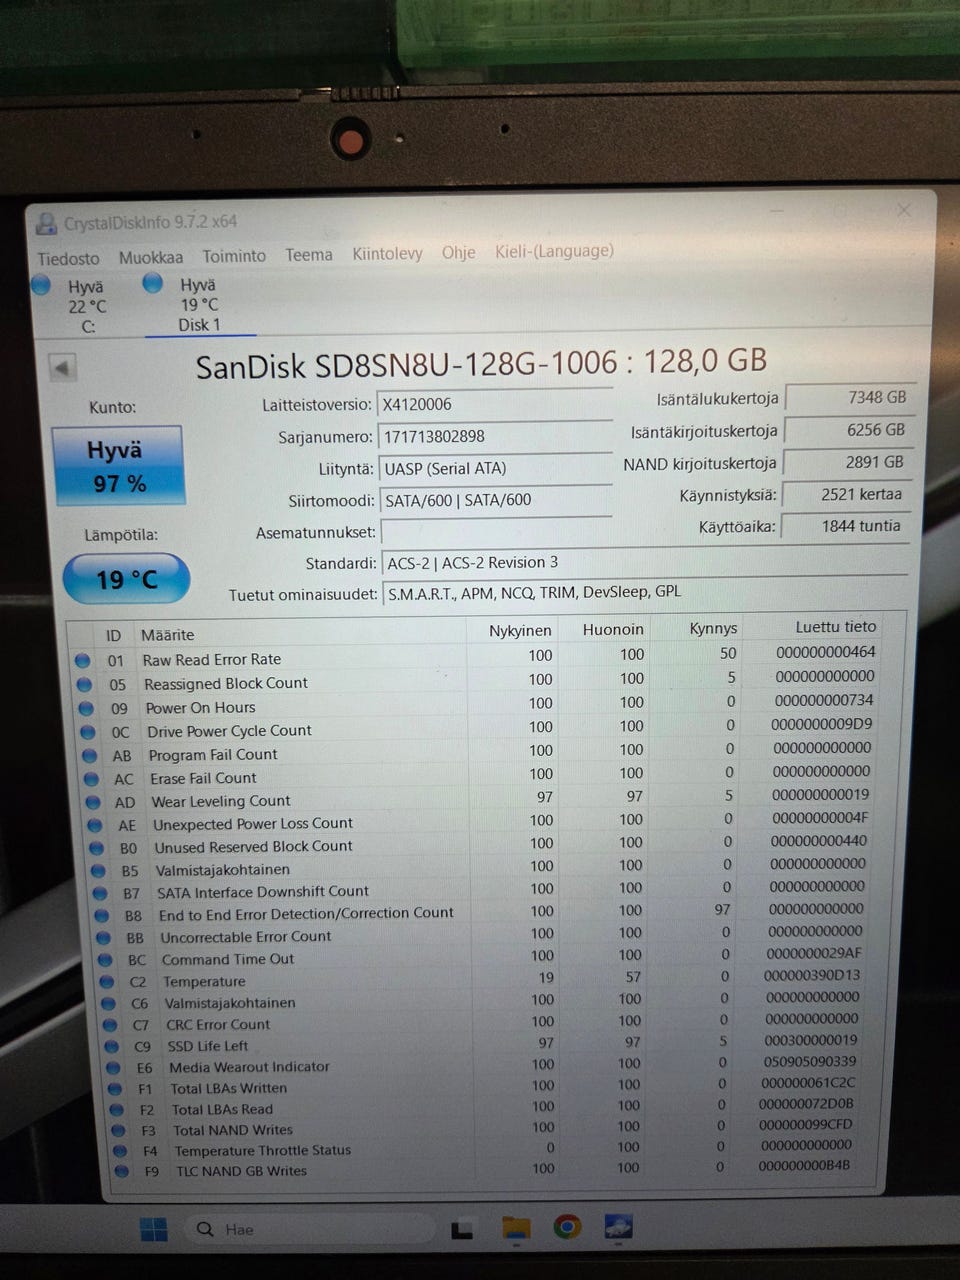Click the ACS-2 Revision 3 standard field
Image resolution: width=960 pixels, height=1280 pixels.
click(644, 562)
